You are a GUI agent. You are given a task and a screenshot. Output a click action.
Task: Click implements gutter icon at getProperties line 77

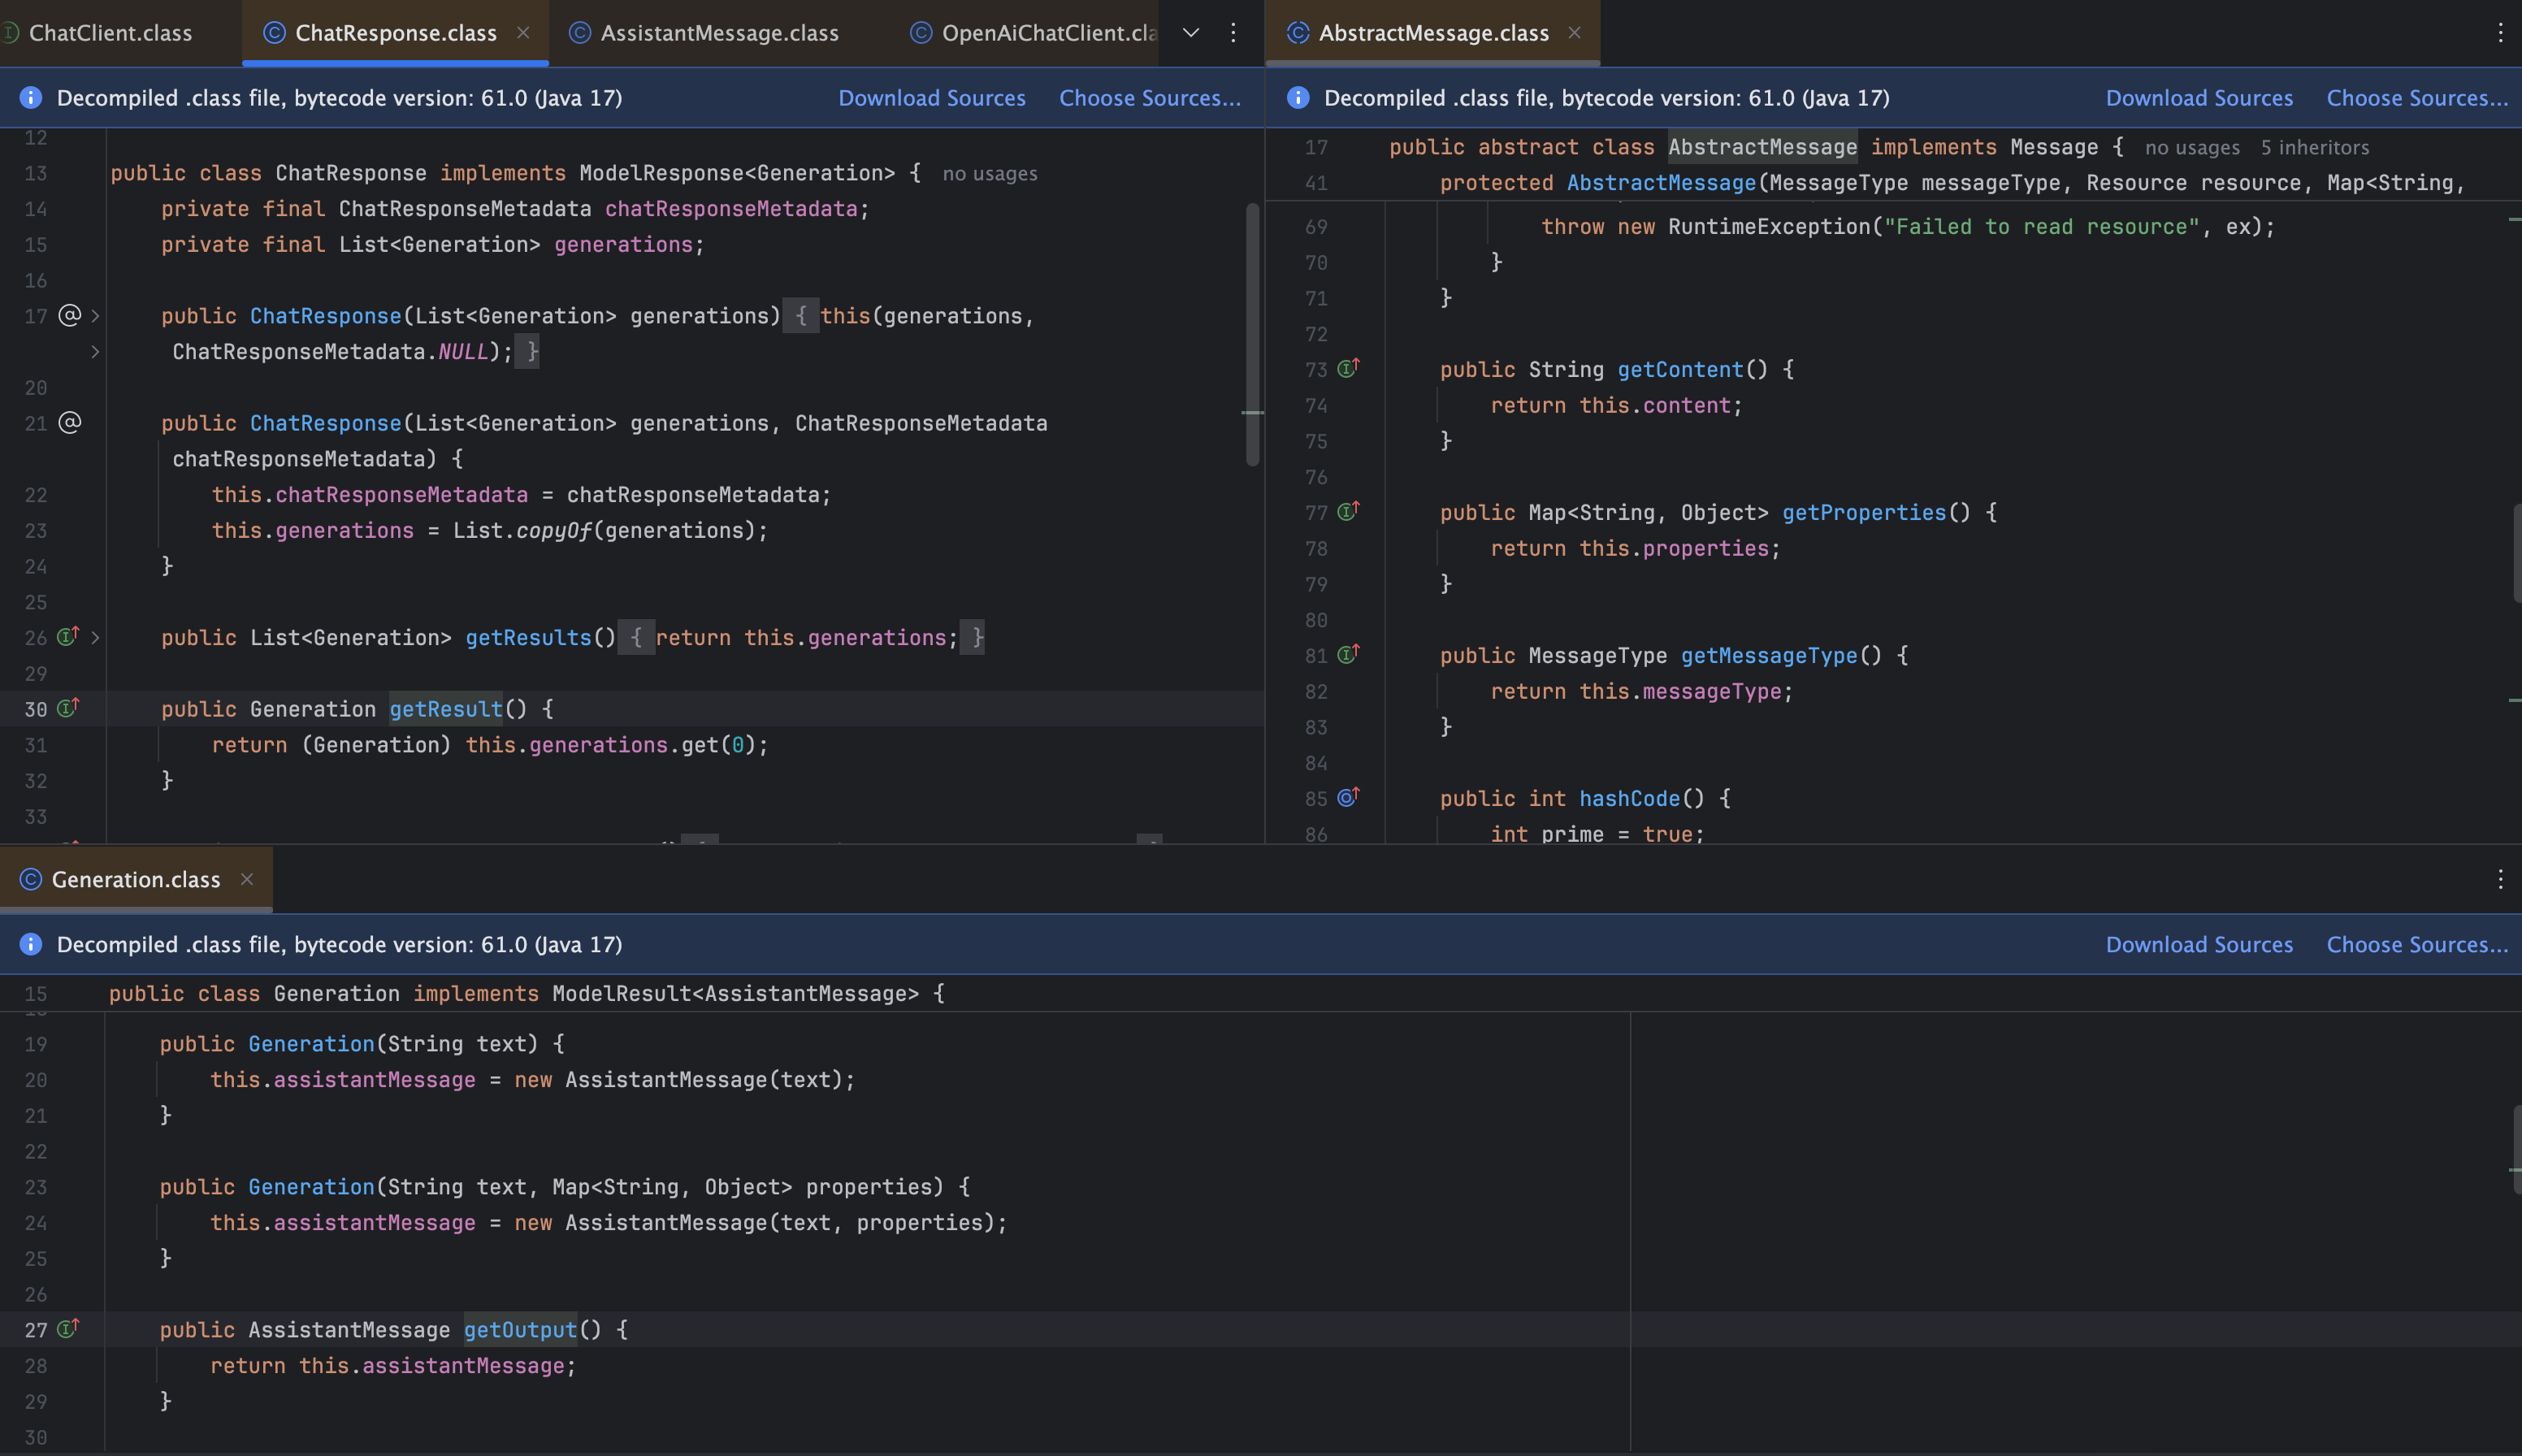[1348, 512]
